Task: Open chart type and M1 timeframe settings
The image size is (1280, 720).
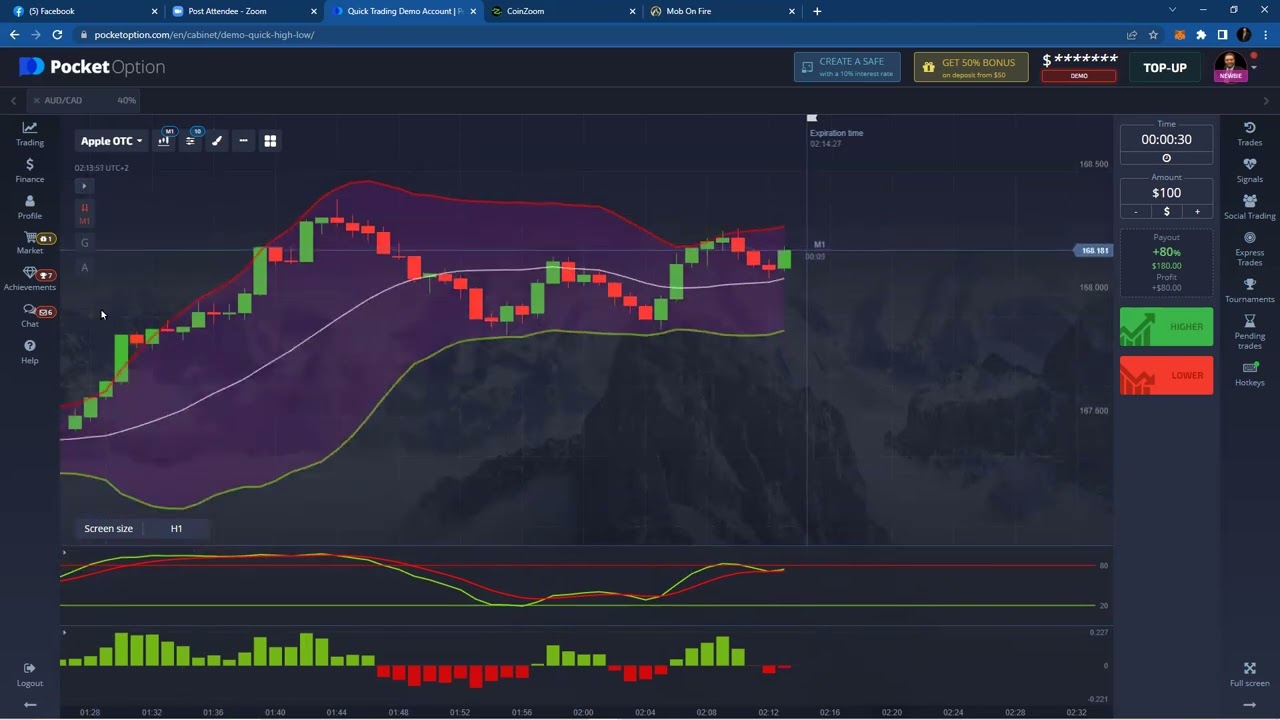Action: (x=164, y=141)
